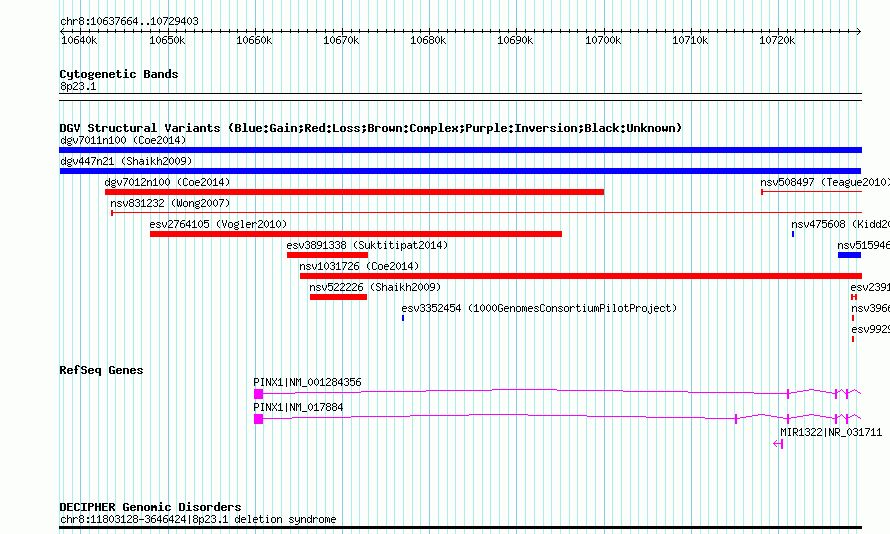890x534 pixels.
Task: Open the esv3891338 (Suktitipat2014) label
Action: [x=367, y=245]
